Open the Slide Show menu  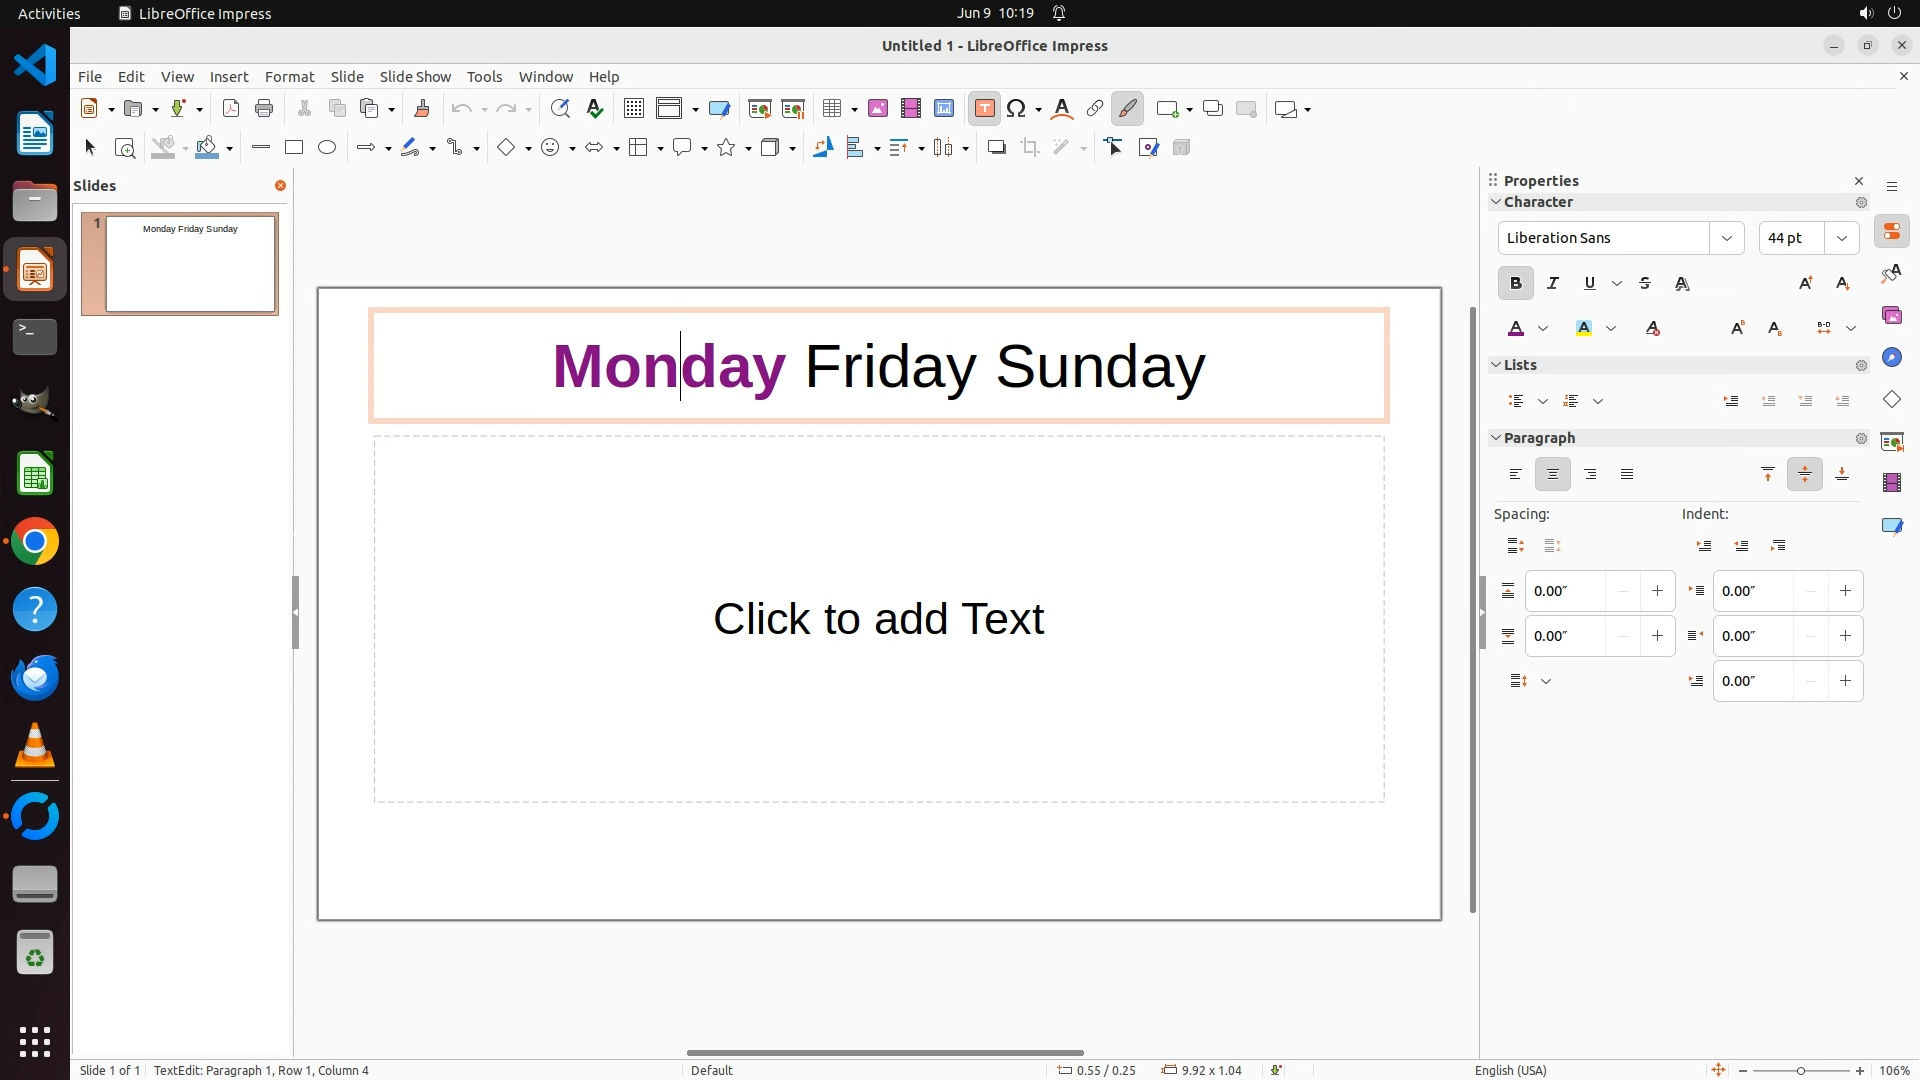(x=414, y=77)
